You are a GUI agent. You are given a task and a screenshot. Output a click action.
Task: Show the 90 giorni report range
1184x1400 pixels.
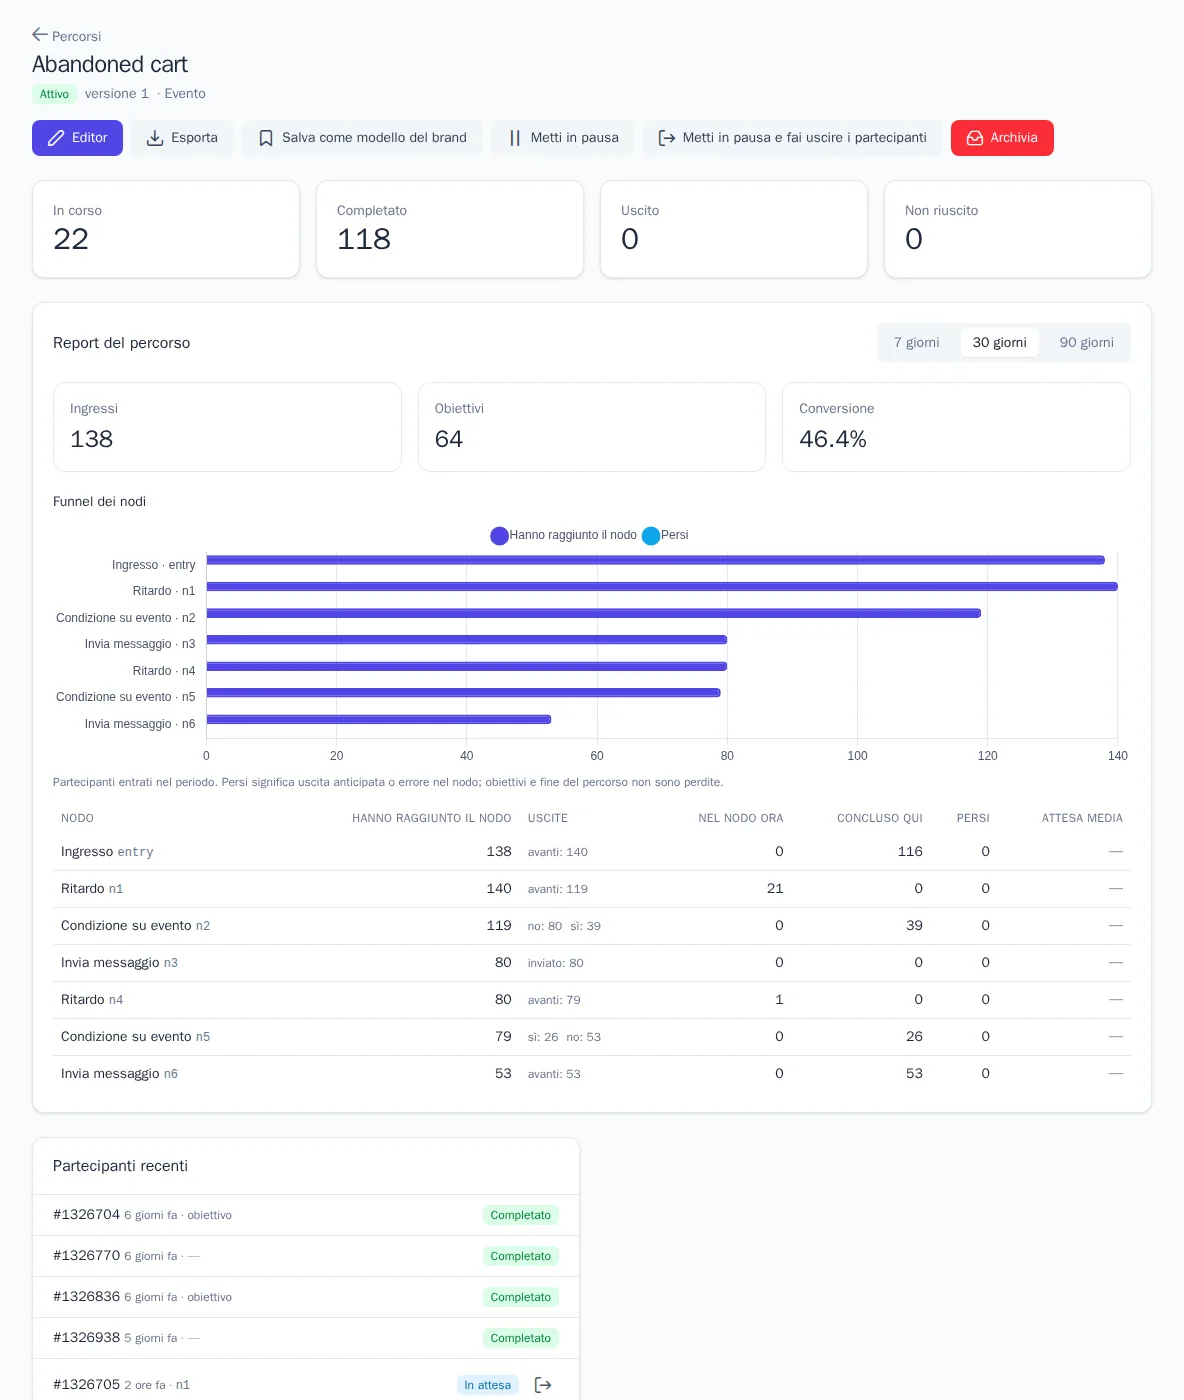tap(1087, 342)
